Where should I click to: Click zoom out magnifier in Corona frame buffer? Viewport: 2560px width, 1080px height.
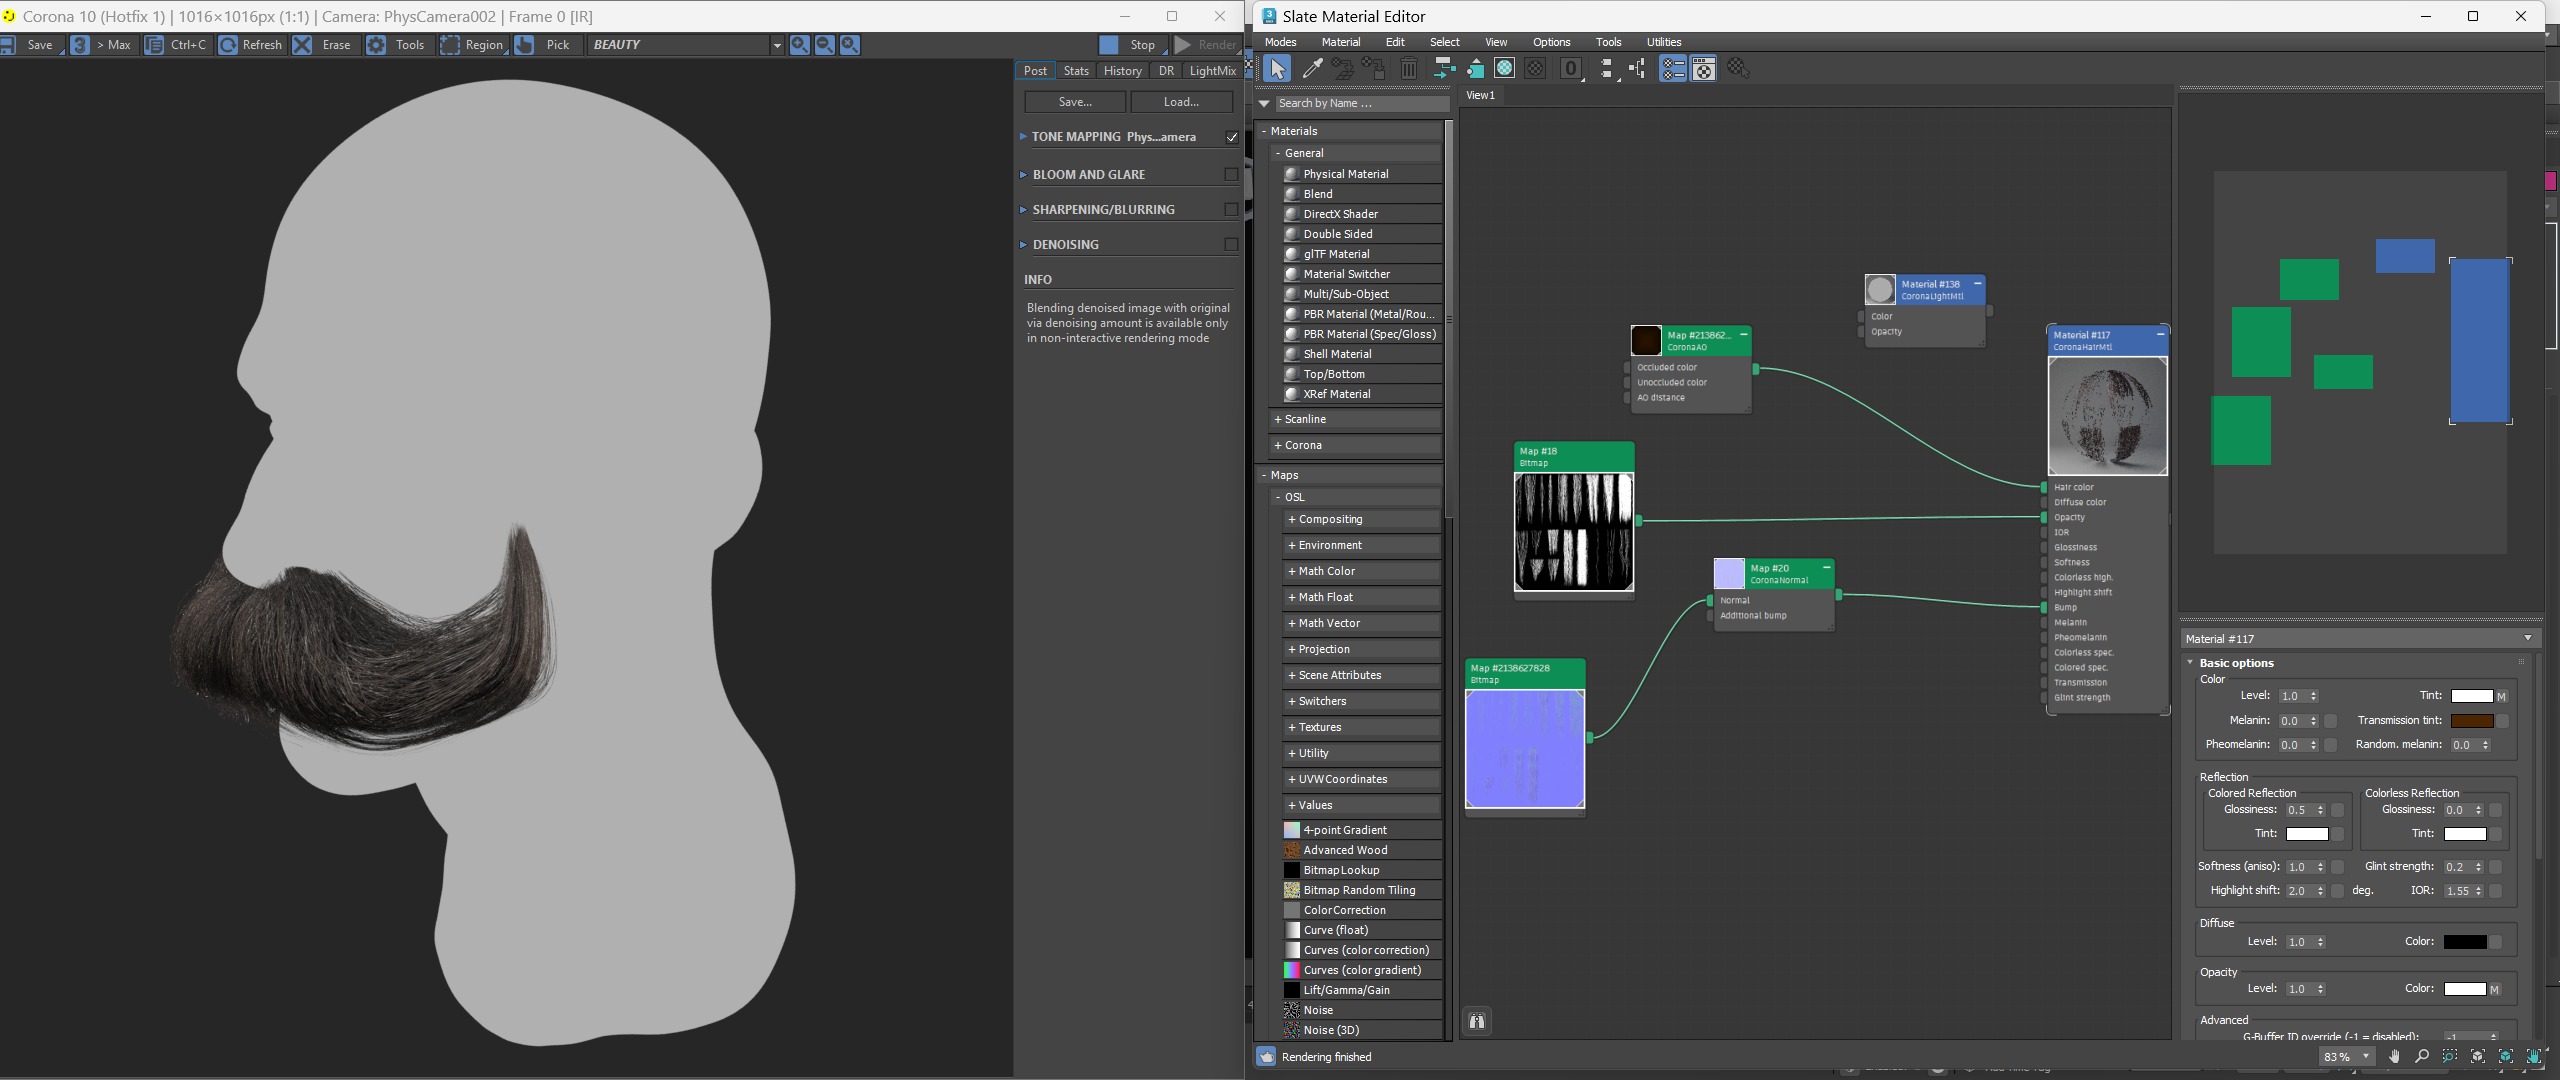(824, 45)
